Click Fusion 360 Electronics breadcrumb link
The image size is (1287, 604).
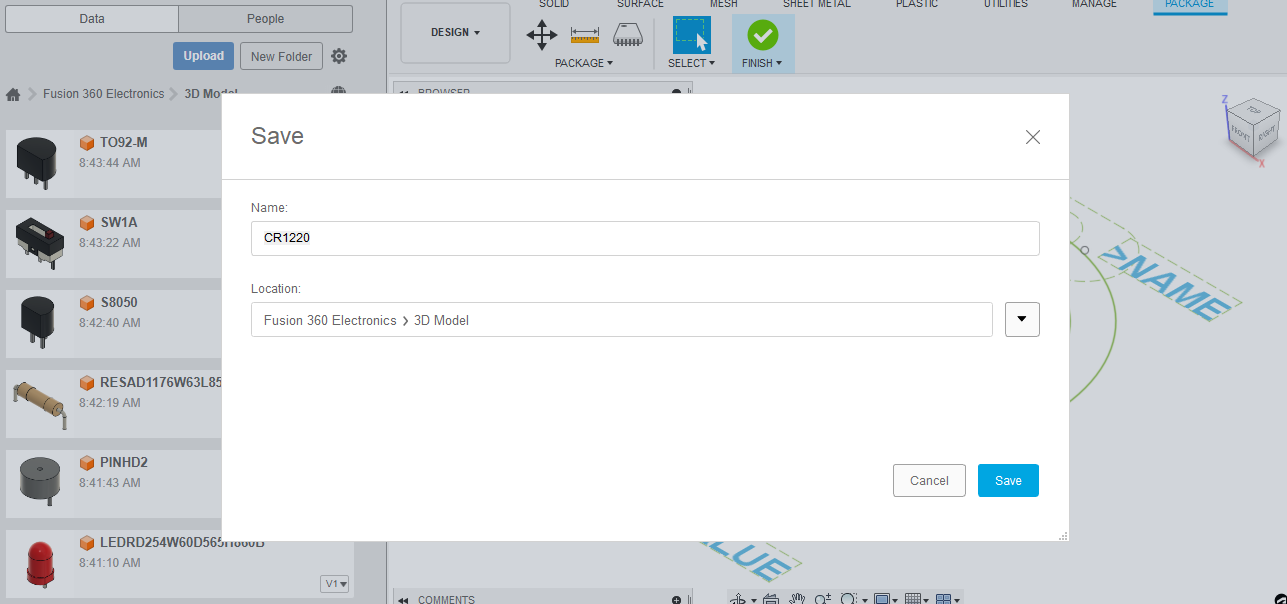(x=103, y=94)
